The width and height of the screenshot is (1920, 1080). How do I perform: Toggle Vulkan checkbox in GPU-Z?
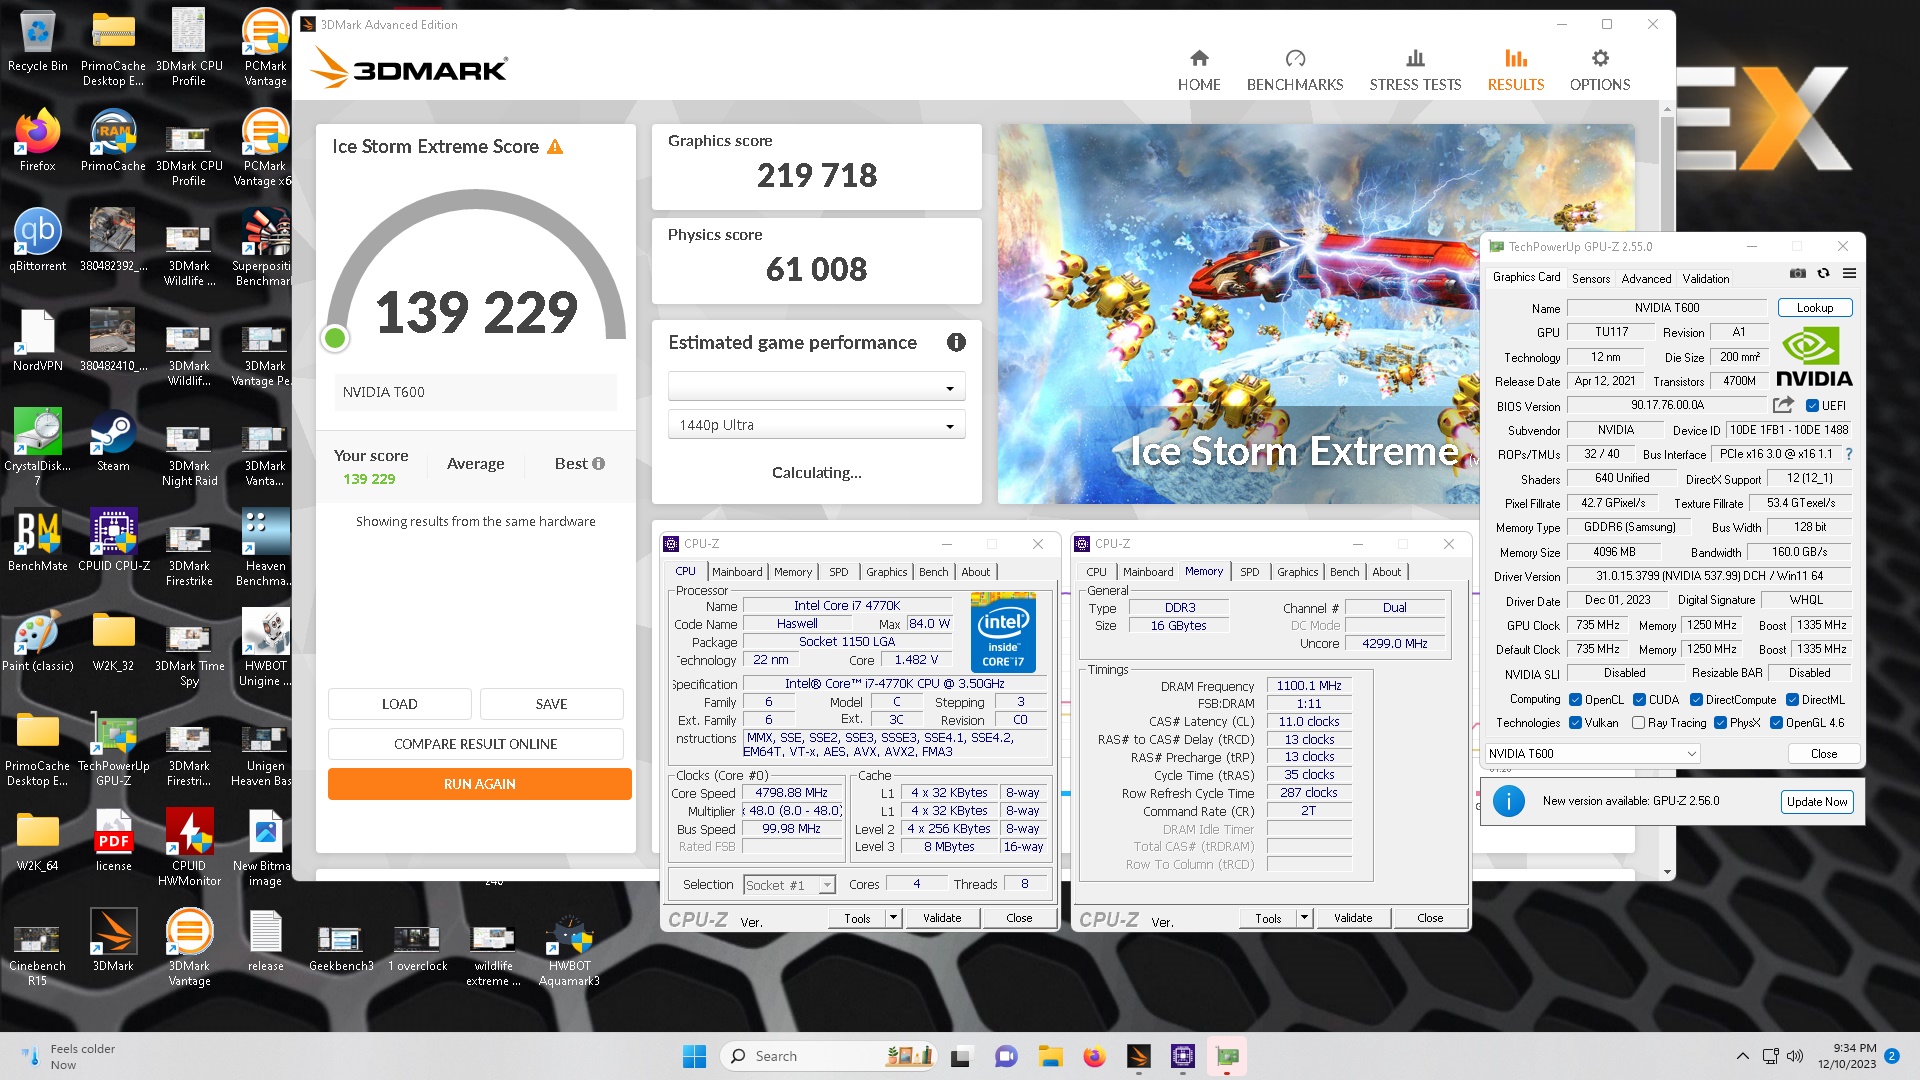click(1575, 723)
